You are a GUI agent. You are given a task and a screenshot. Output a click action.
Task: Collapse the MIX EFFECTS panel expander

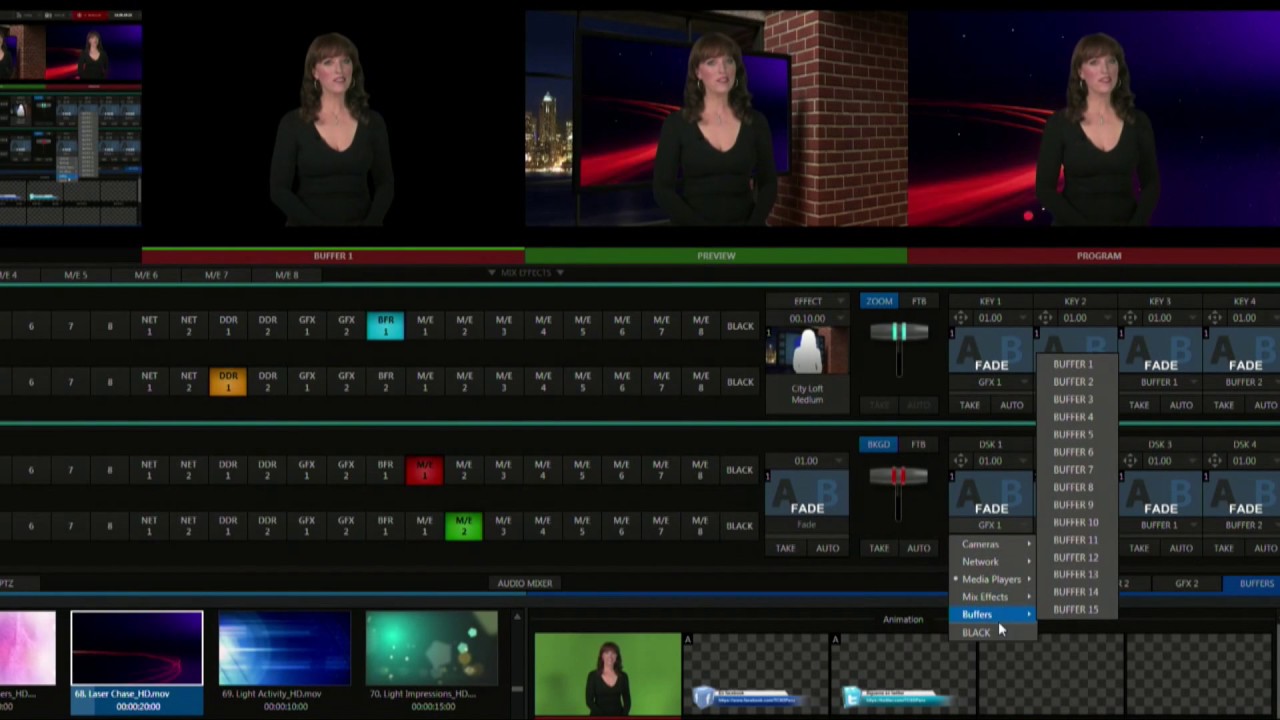point(526,272)
